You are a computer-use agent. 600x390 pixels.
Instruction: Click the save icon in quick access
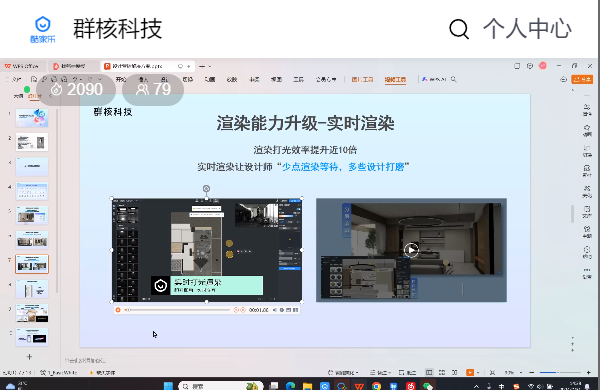34,79
